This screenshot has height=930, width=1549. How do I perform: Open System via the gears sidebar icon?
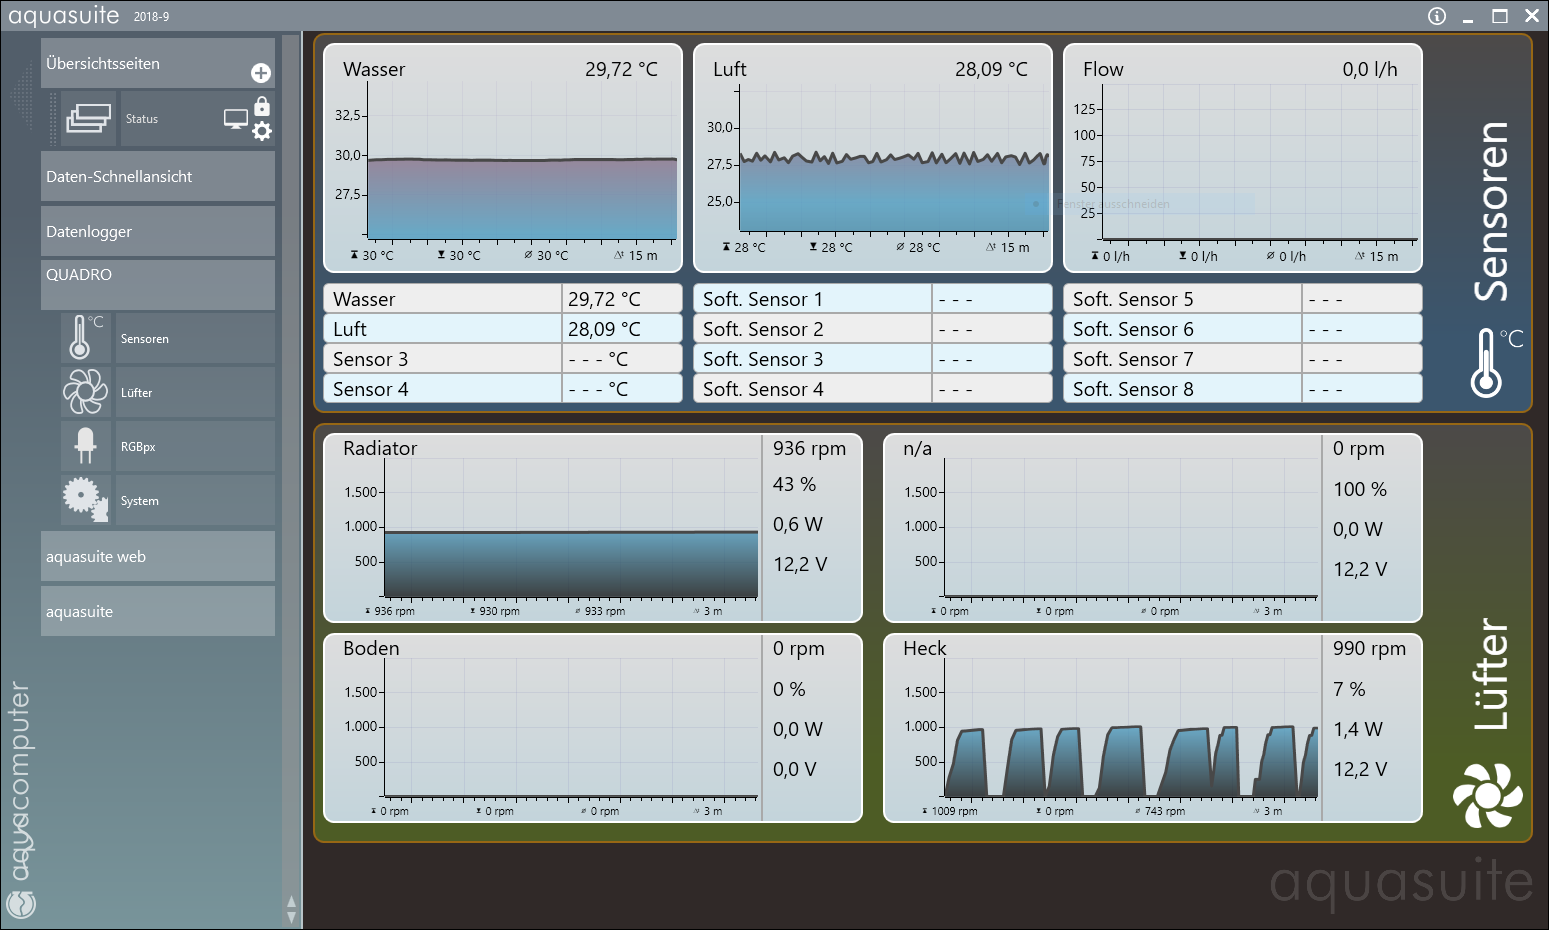[85, 499]
